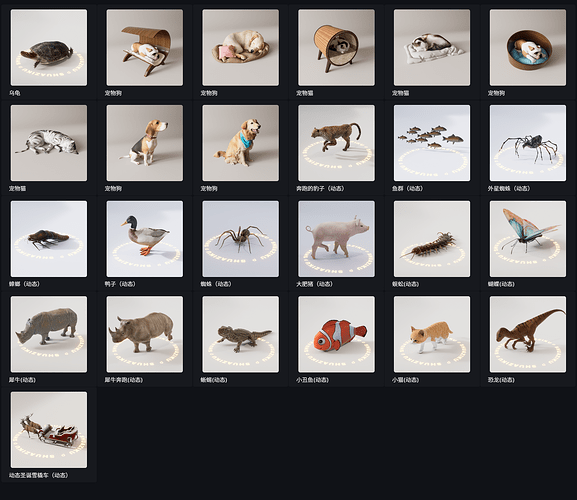Screen dimensions: 577x500
Task: Click the label '小丑鱼(动态)'
Action: point(312,380)
